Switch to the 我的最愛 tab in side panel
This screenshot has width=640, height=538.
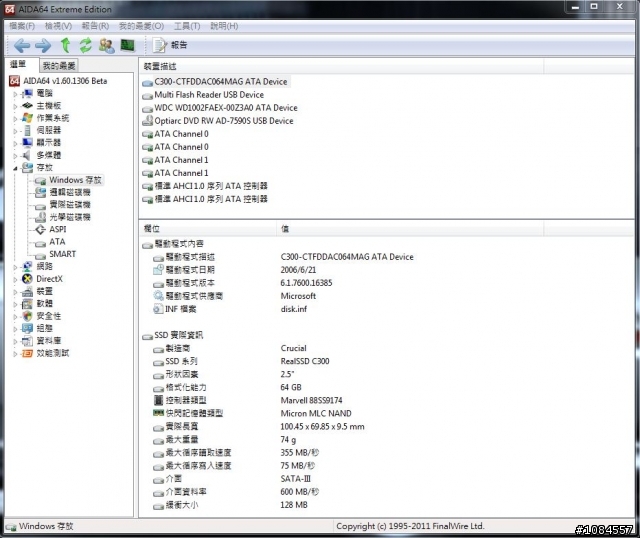point(59,66)
